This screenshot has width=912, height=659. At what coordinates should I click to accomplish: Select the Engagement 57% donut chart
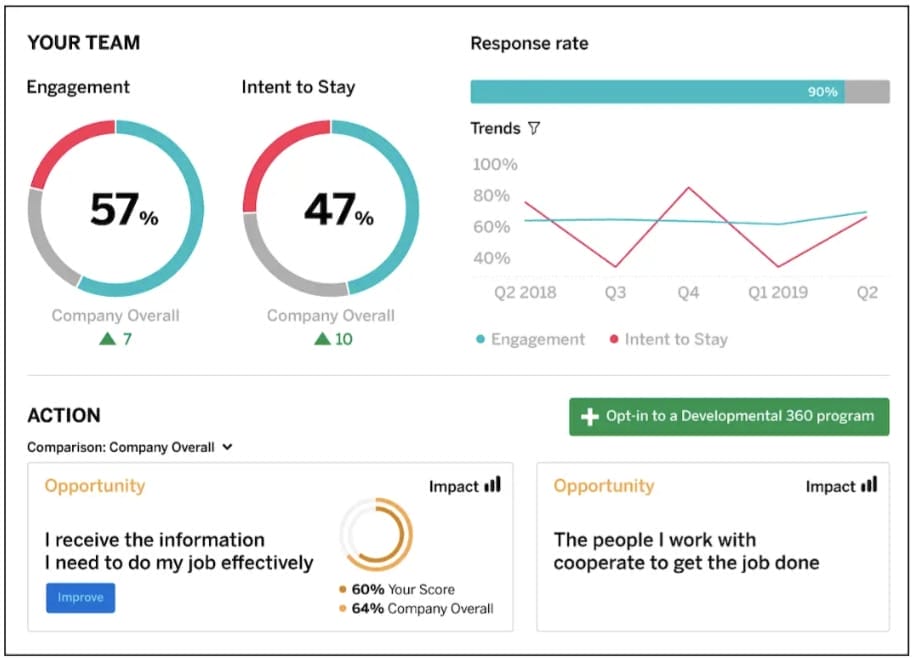[x=116, y=208]
